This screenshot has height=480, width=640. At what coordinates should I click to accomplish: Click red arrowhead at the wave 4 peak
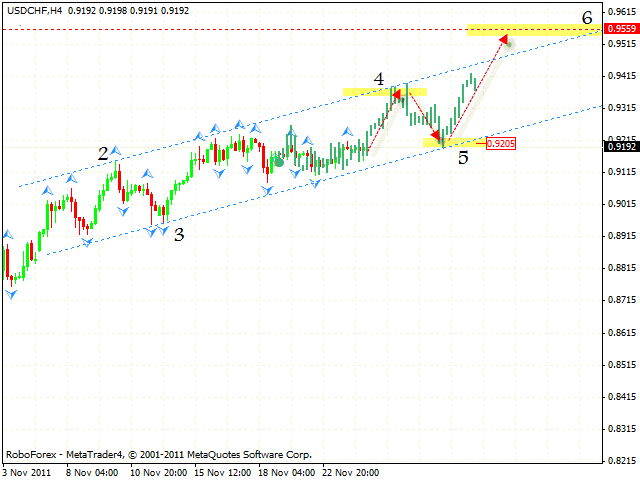(x=397, y=95)
